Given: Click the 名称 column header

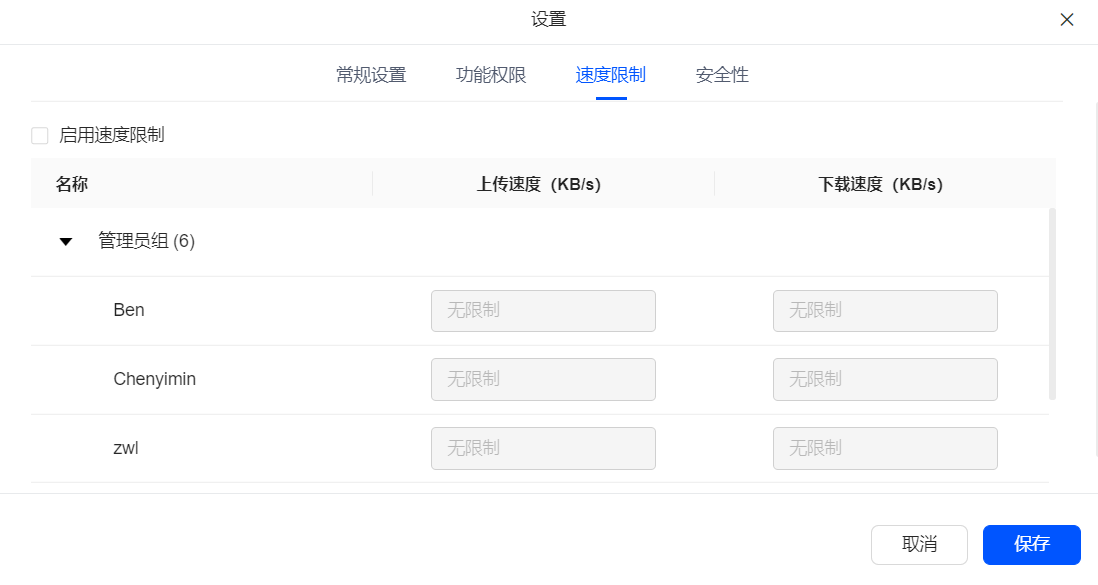Looking at the screenshot, I should point(71,184).
